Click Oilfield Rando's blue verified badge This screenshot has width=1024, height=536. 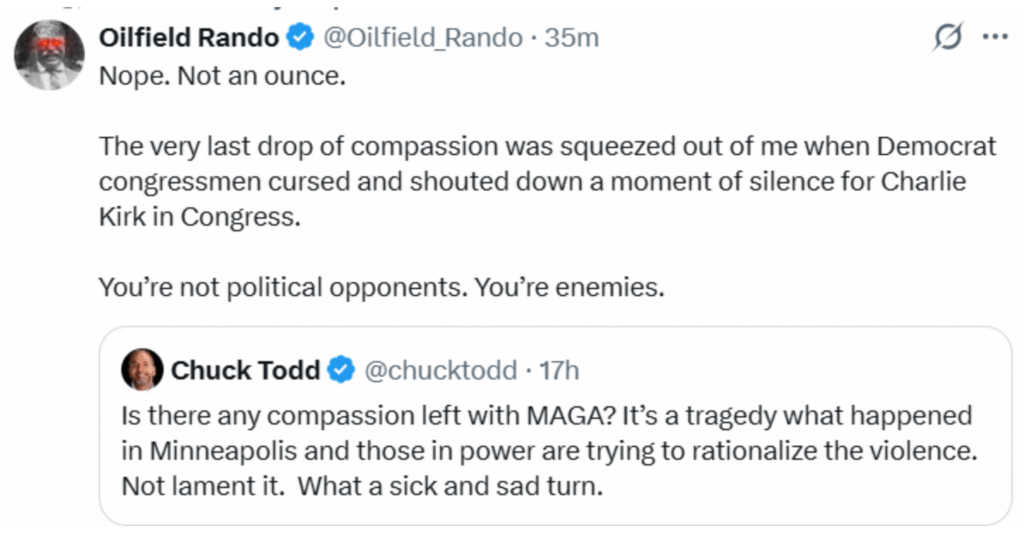coord(298,38)
